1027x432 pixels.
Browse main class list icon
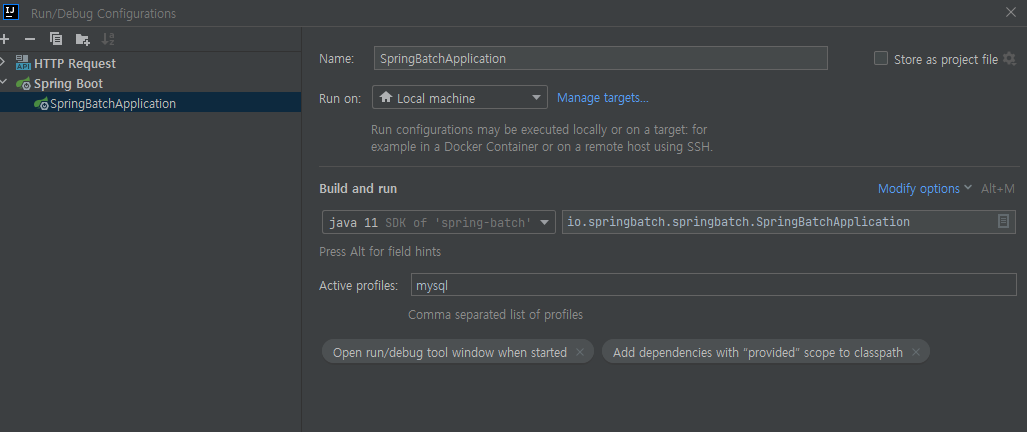(1003, 222)
